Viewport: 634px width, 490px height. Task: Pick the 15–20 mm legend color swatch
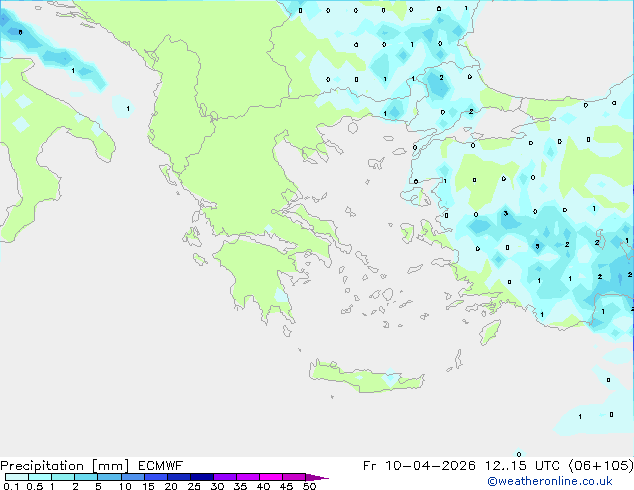click(x=156, y=477)
